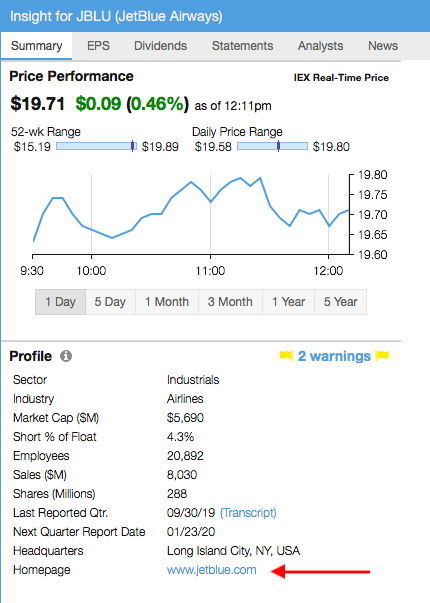The width and height of the screenshot is (430, 603).
Task: Select the Industrials sector value
Action: pyautogui.click(x=193, y=380)
